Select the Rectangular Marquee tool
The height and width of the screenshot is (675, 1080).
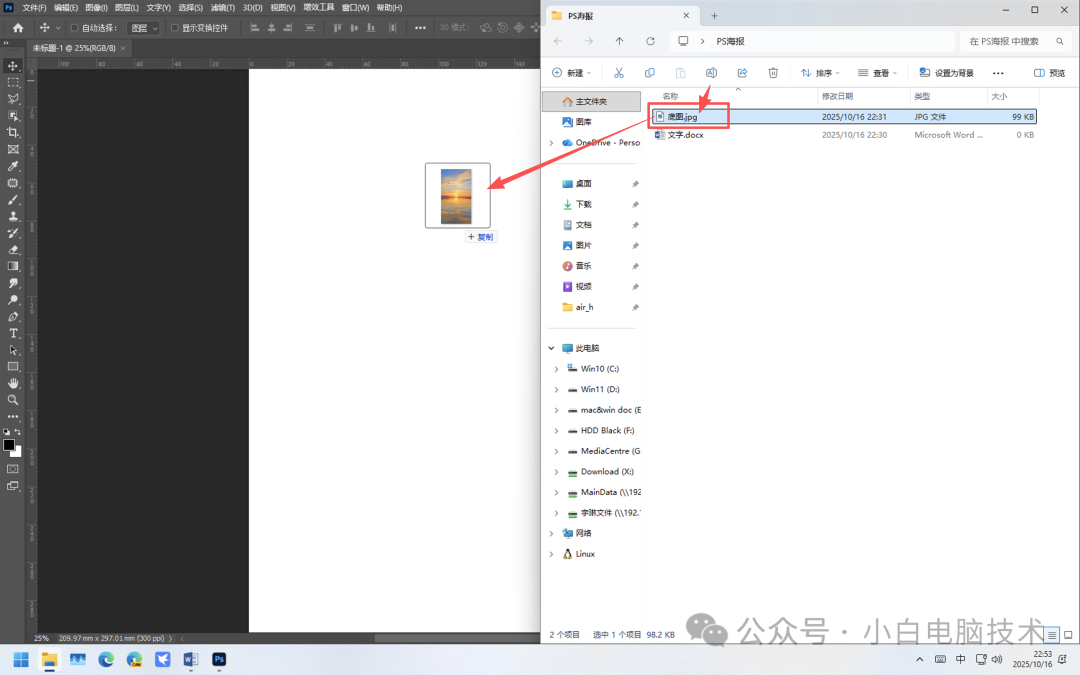click(x=12, y=82)
